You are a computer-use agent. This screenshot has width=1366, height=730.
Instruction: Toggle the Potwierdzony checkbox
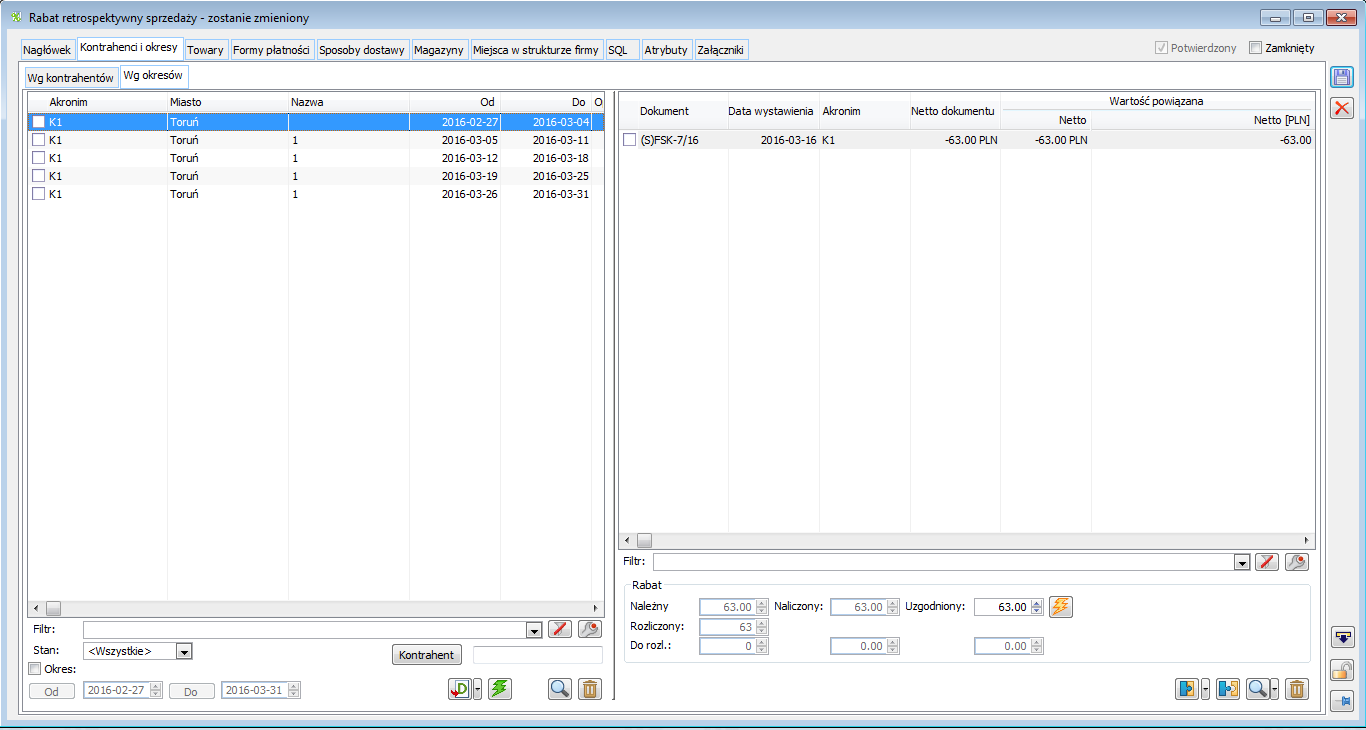coord(1161,47)
